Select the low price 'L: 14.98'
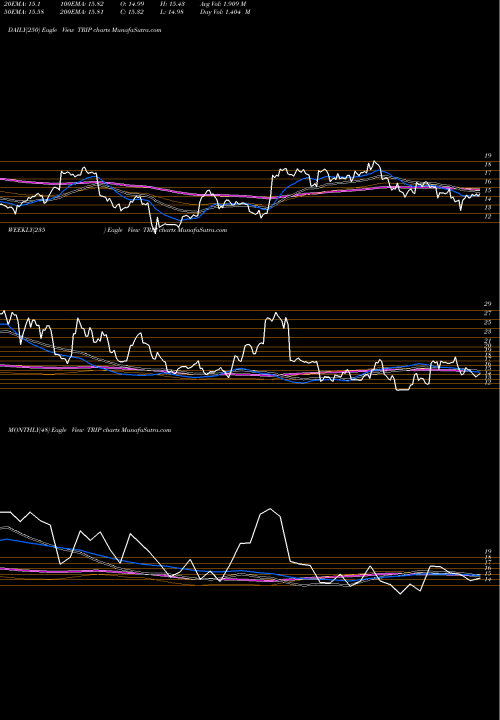 (172, 12)
